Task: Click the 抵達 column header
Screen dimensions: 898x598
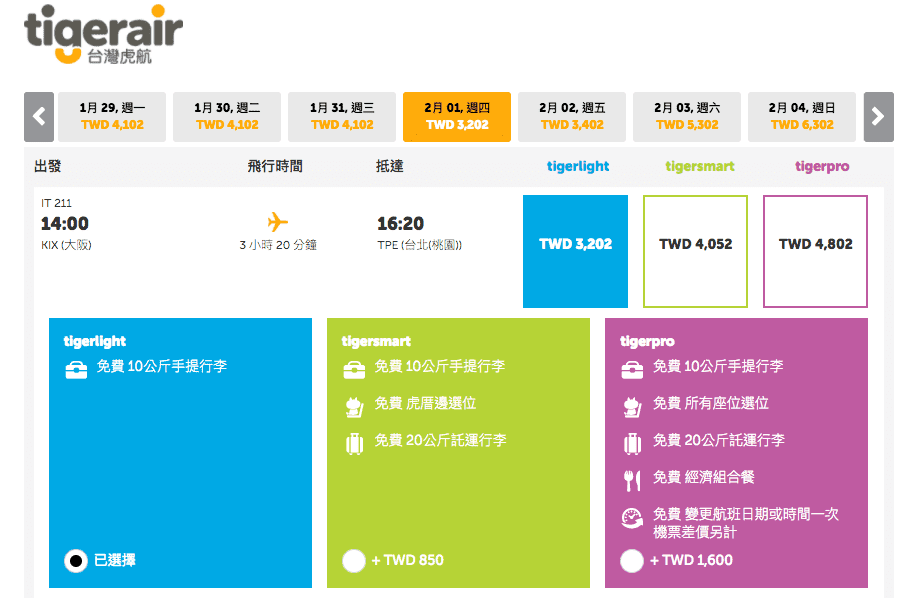Action: [x=389, y=166]
